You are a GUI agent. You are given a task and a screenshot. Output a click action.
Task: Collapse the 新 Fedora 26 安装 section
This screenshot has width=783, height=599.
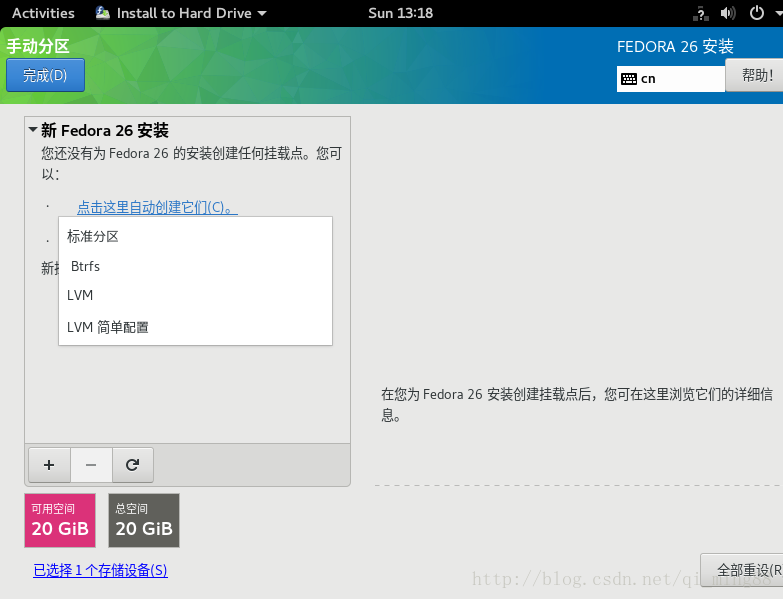click(33, 130)
